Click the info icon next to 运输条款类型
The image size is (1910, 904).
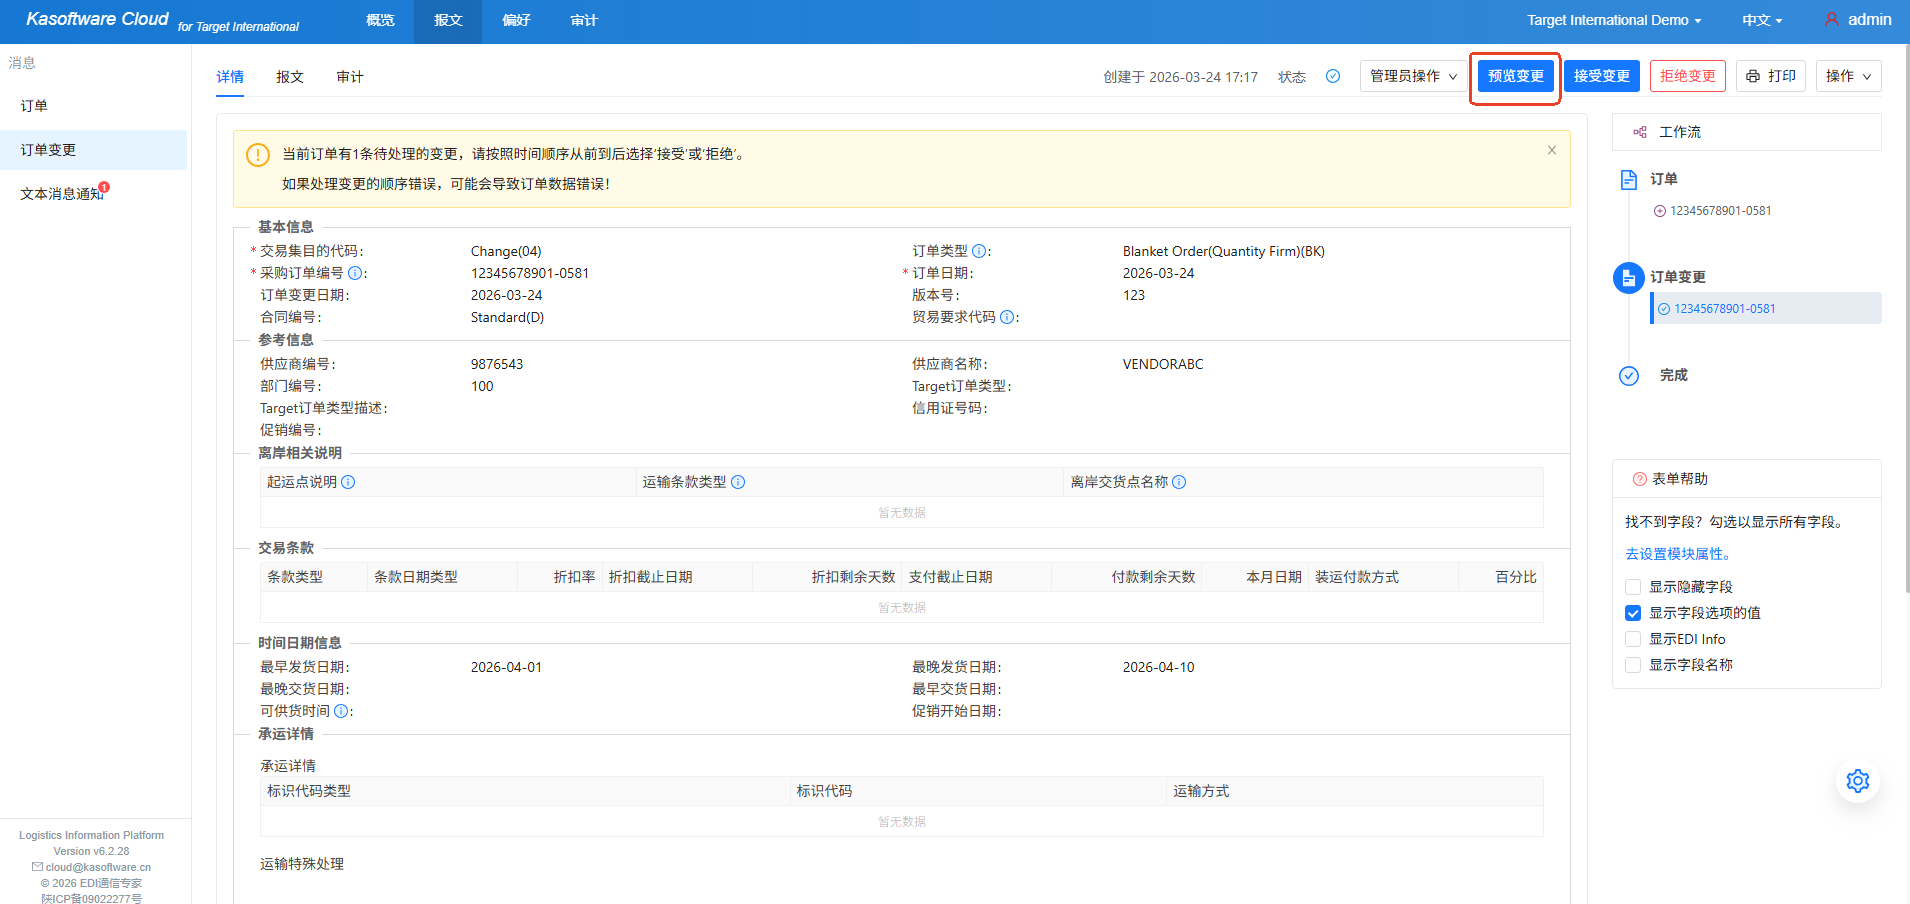(738, 482)
